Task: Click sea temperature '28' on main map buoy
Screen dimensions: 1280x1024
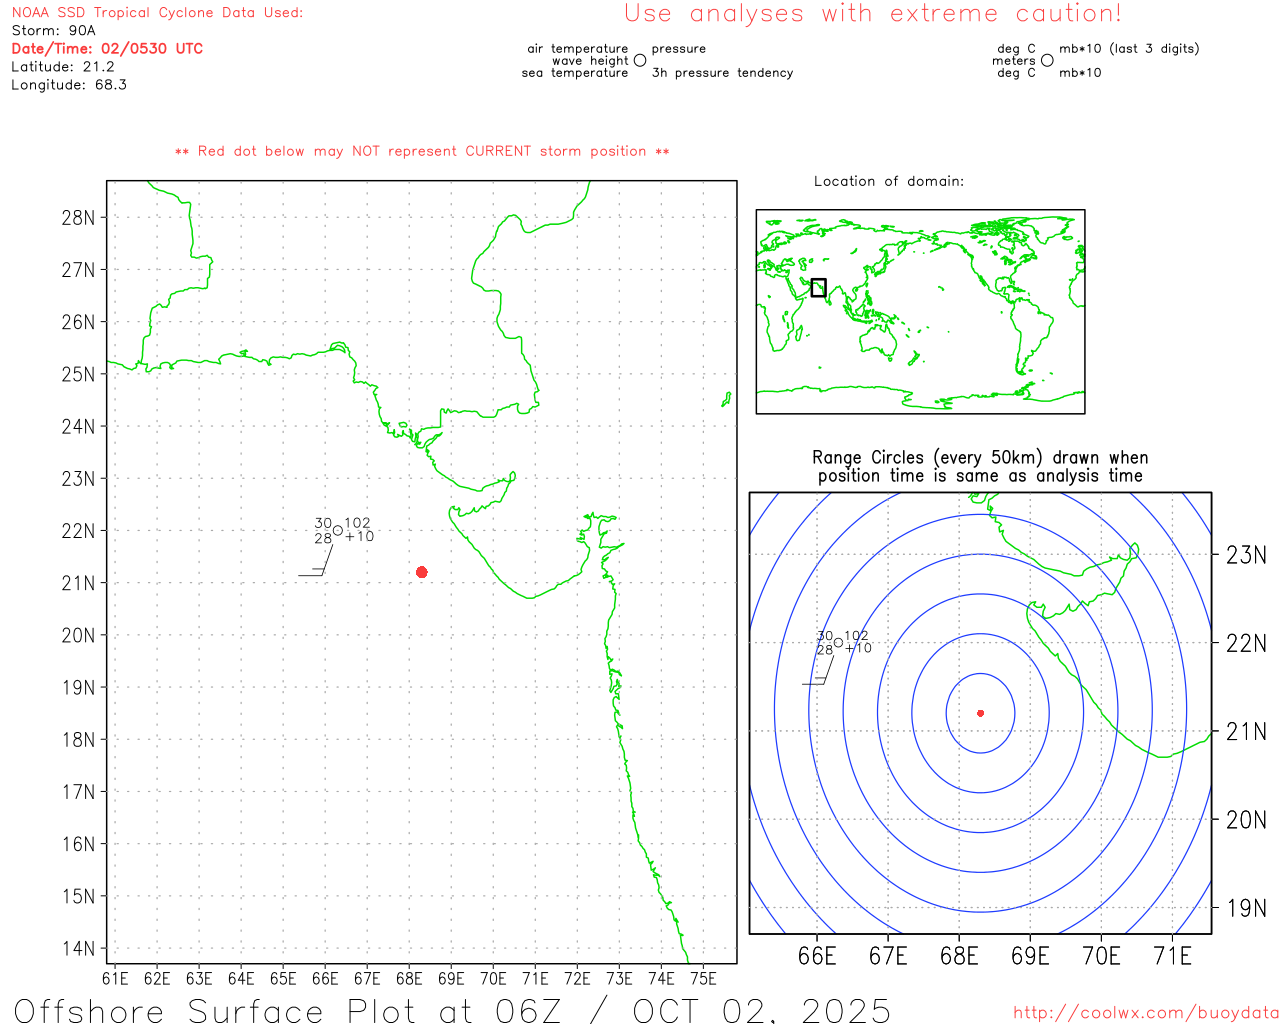Action: [323, 538]
